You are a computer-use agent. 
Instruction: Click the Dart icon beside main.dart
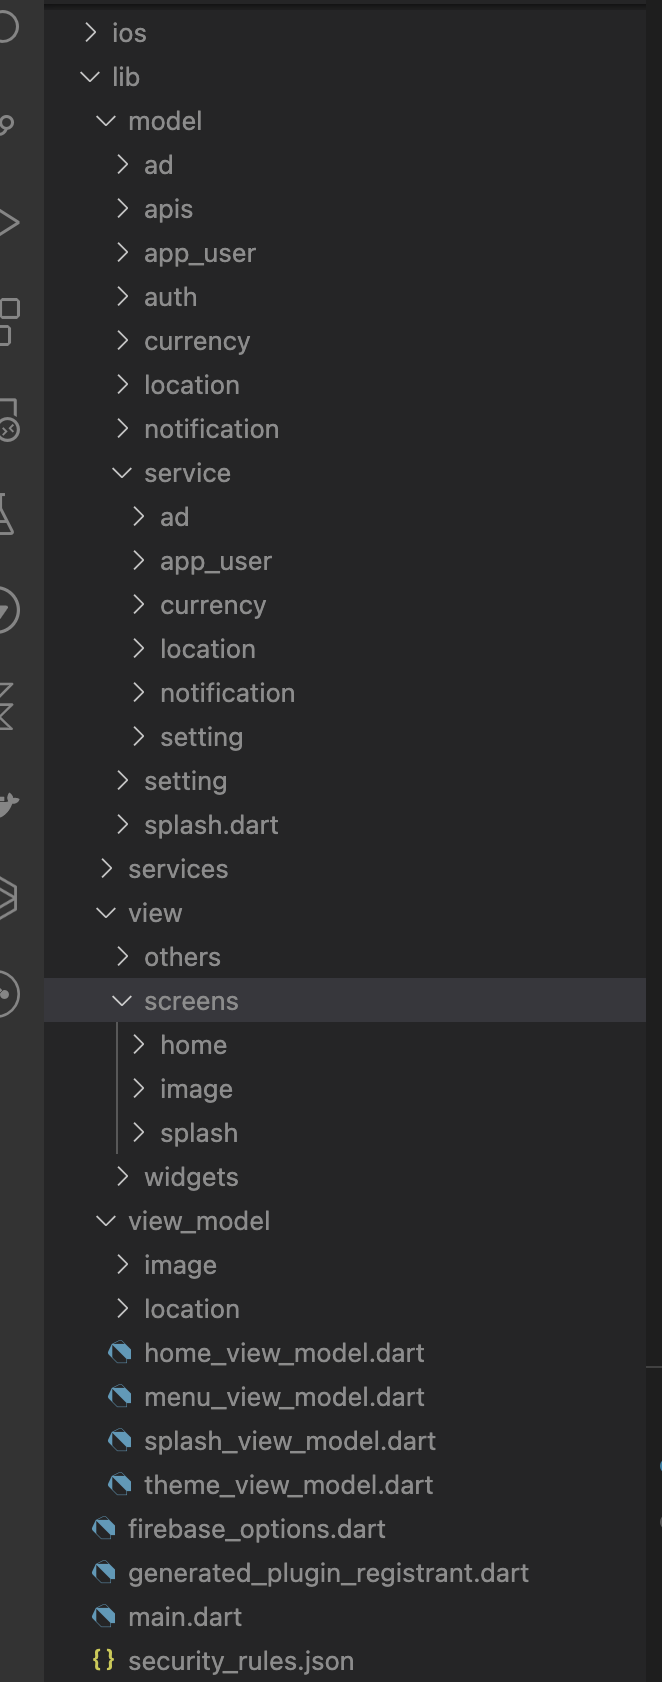(x=105, y=1616)
